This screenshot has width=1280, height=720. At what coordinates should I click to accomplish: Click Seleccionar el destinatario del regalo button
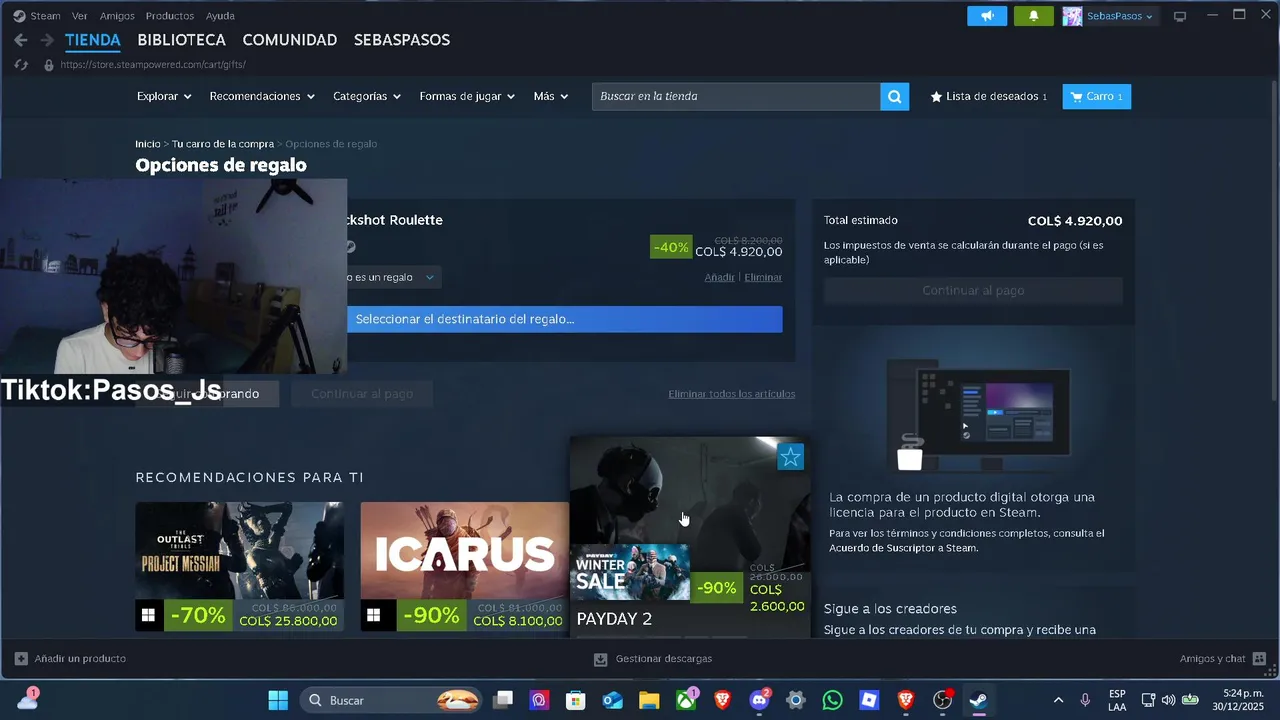point(564,319)
